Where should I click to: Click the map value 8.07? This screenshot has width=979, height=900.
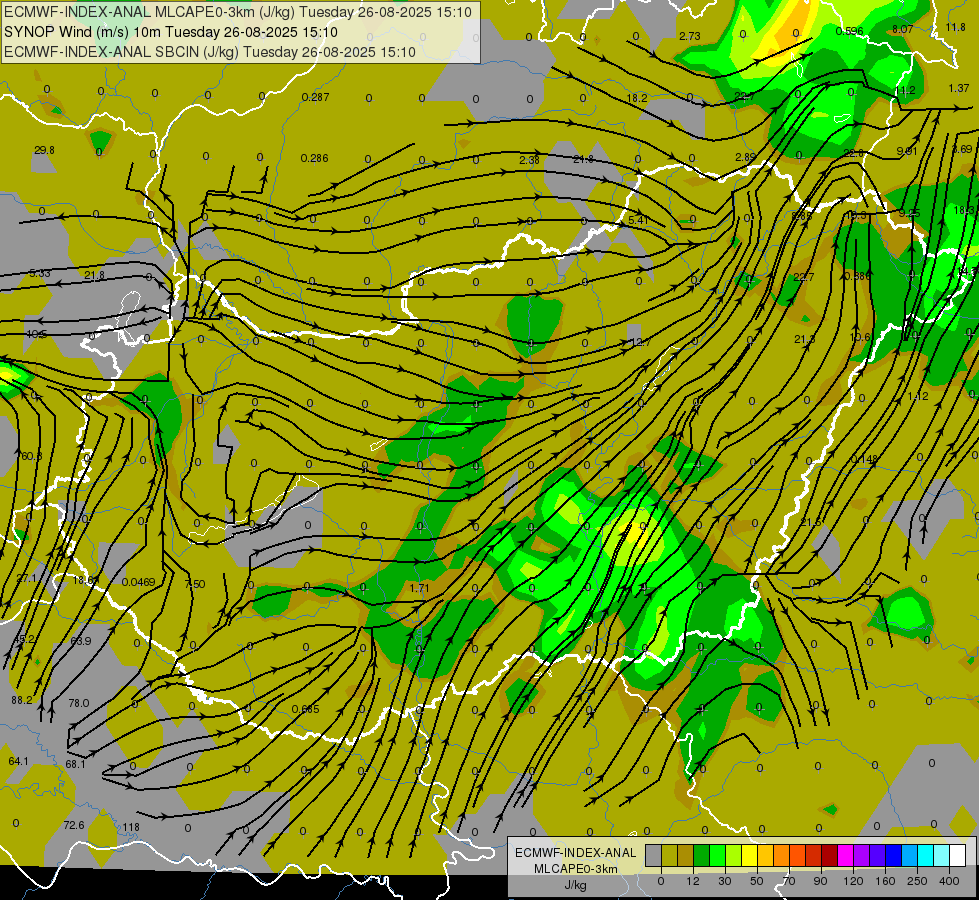[903, 29]
